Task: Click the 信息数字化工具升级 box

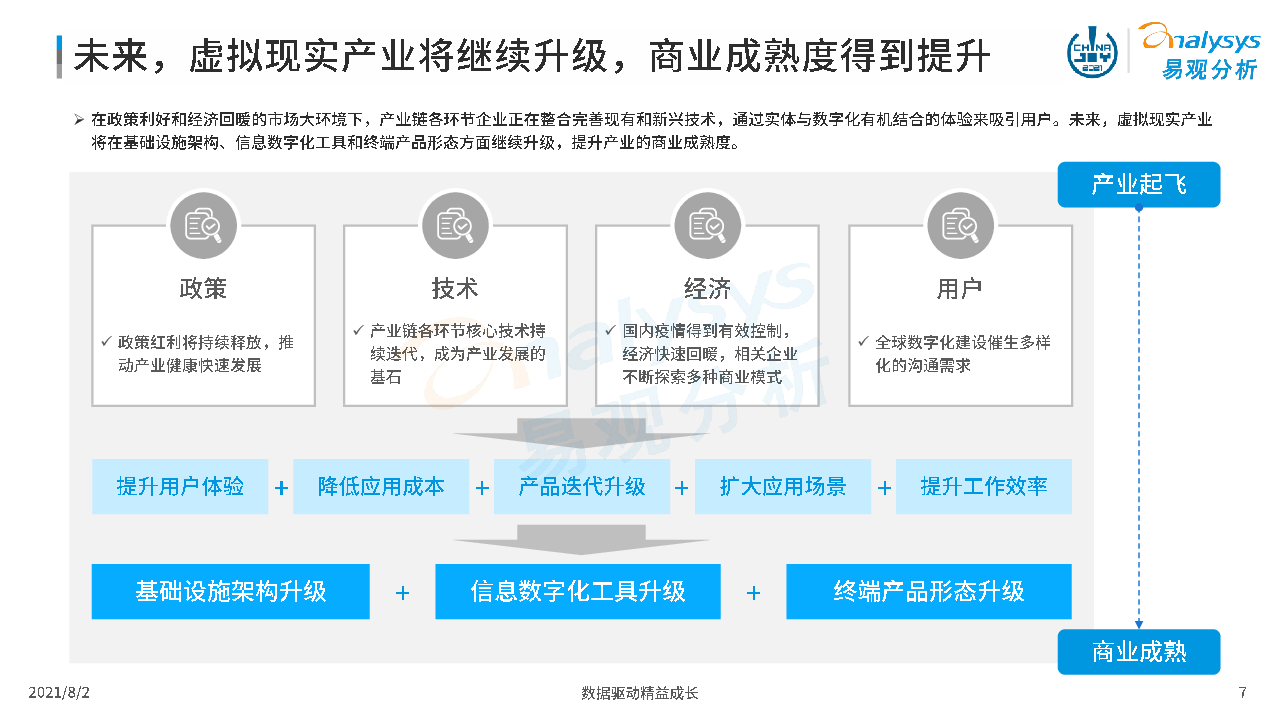Action: tap(578, 592)
